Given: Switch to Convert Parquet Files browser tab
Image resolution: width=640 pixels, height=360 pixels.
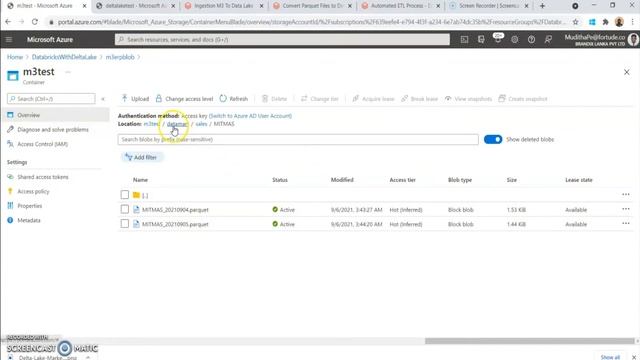Looking at the screenshot, I should (312, 6).
